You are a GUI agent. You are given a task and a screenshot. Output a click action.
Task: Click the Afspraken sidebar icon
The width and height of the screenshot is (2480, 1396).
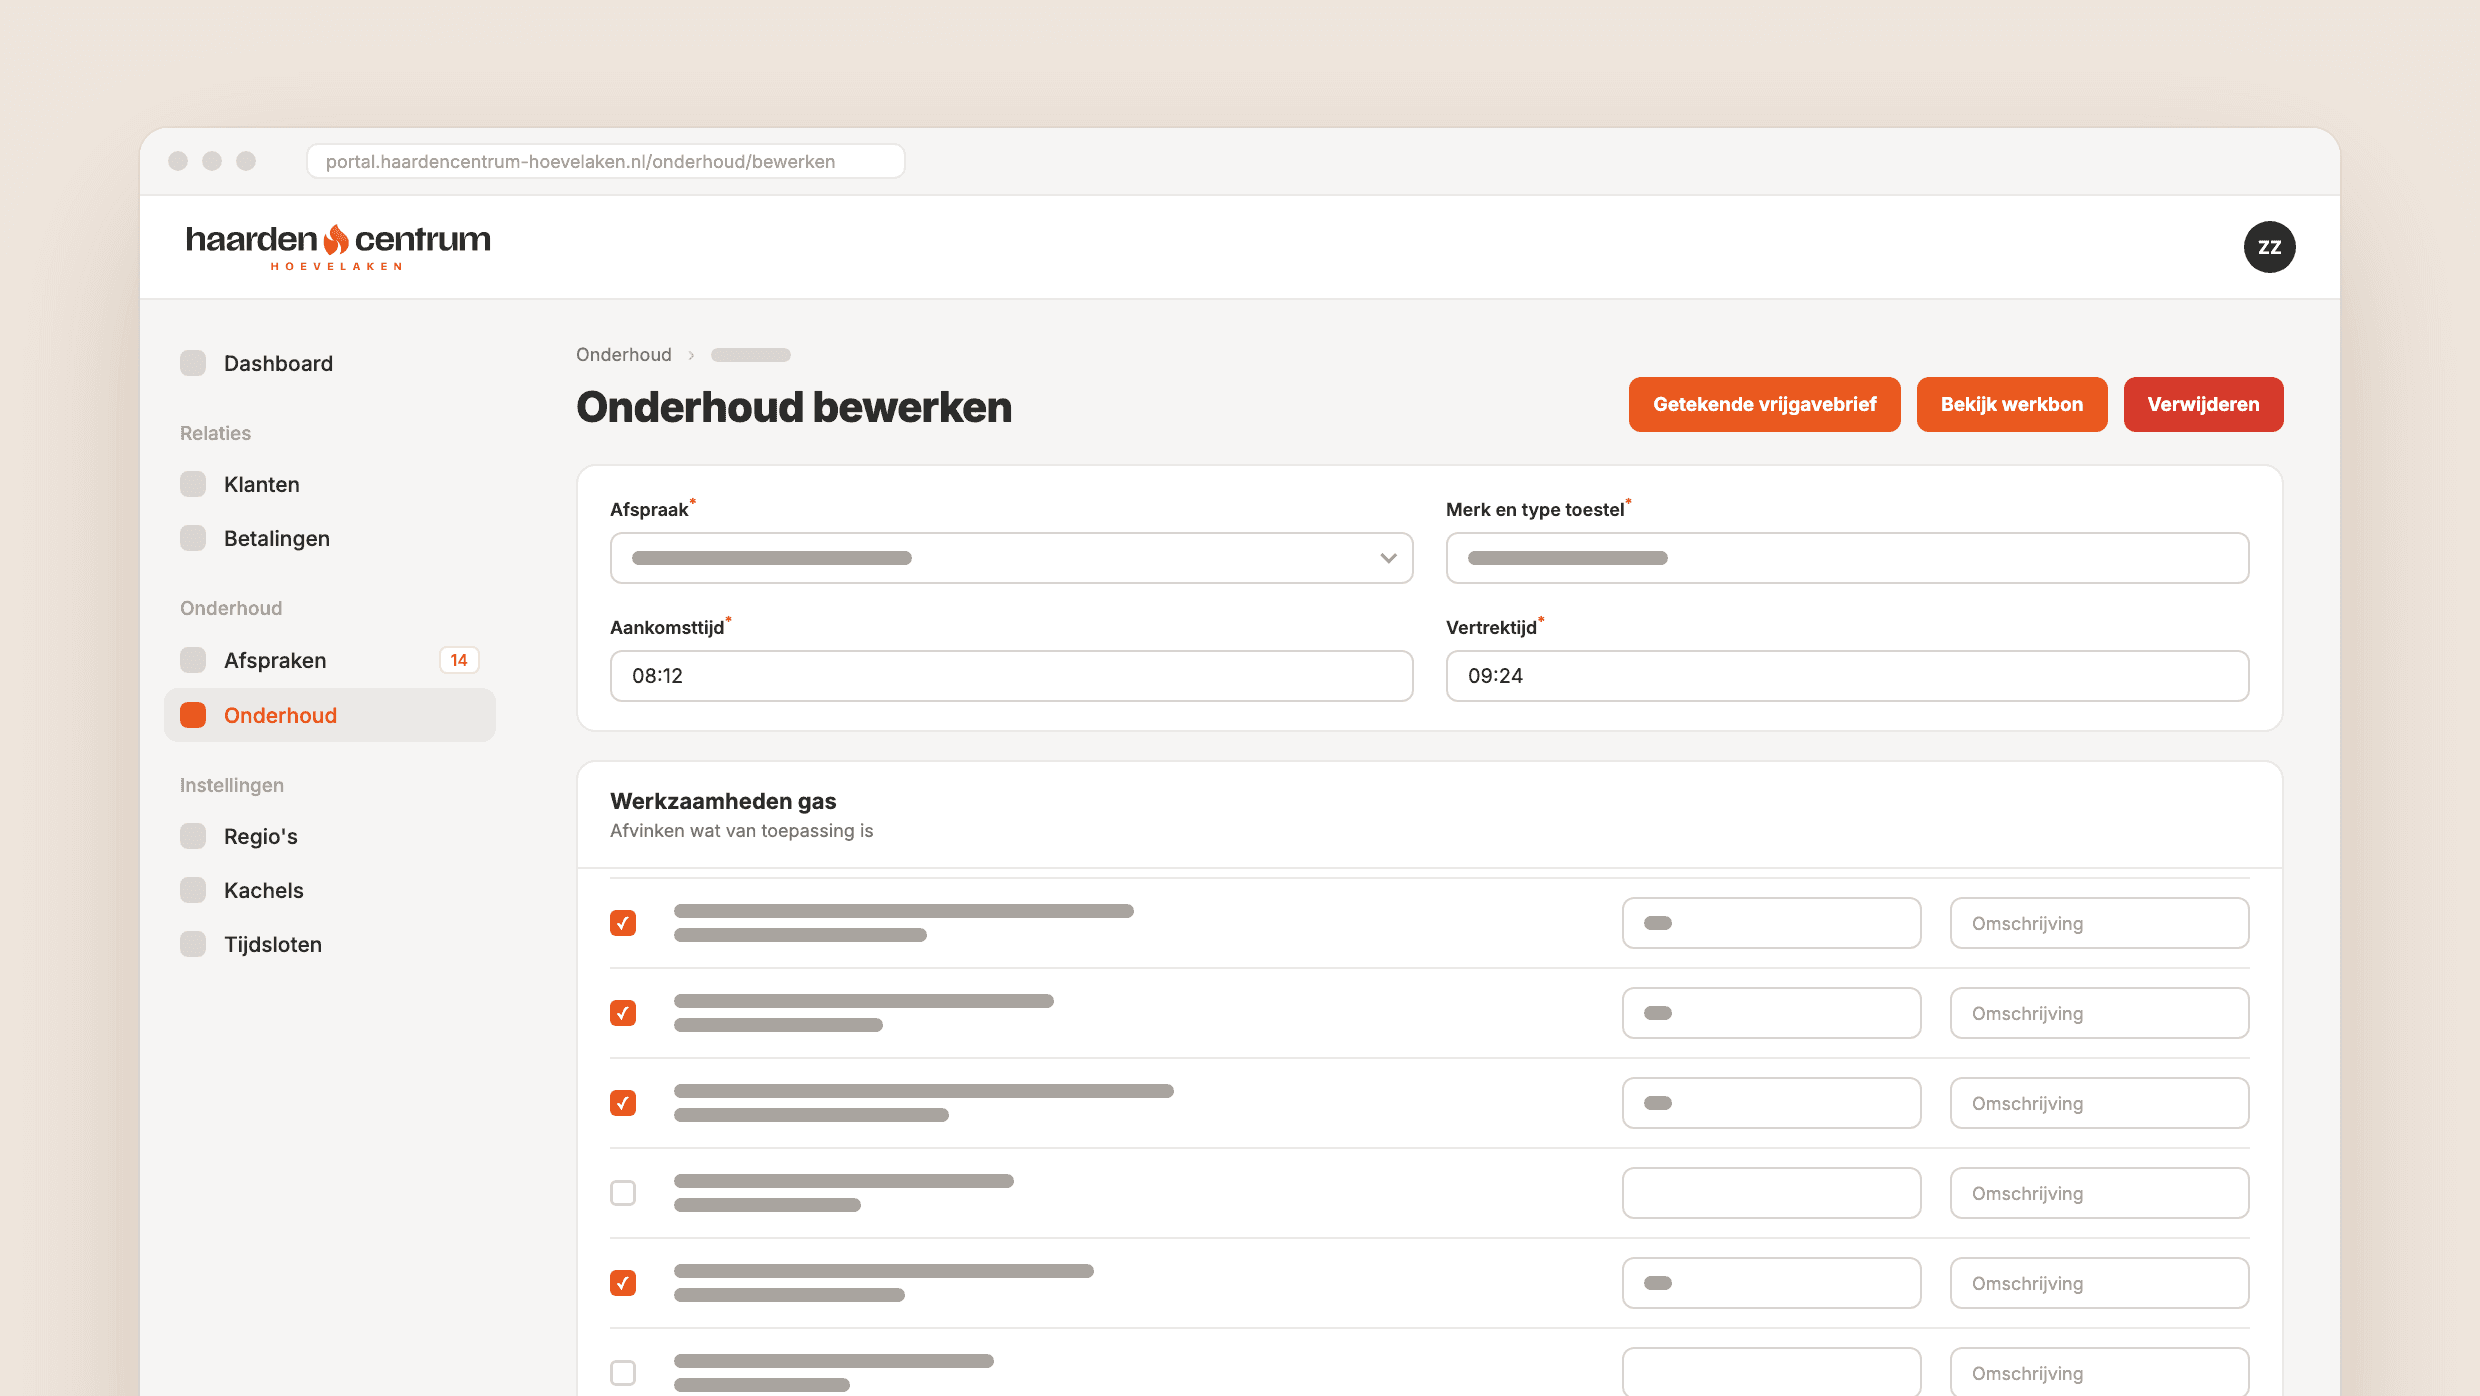tap(193, 660)
